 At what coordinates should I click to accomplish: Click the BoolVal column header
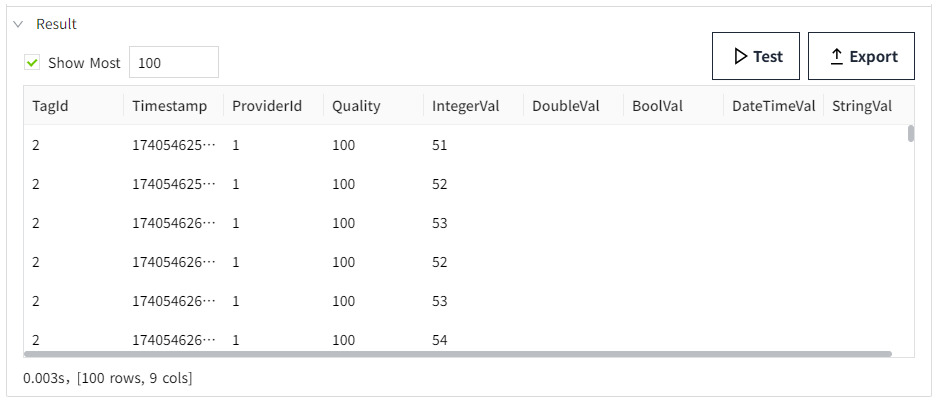pos(657,106)
